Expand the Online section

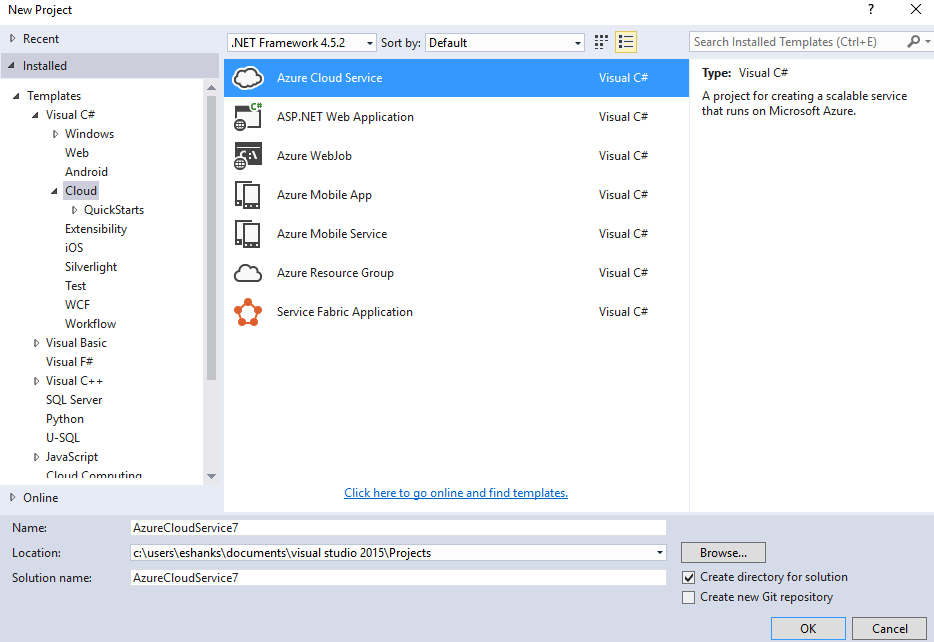tap(13, 498)
